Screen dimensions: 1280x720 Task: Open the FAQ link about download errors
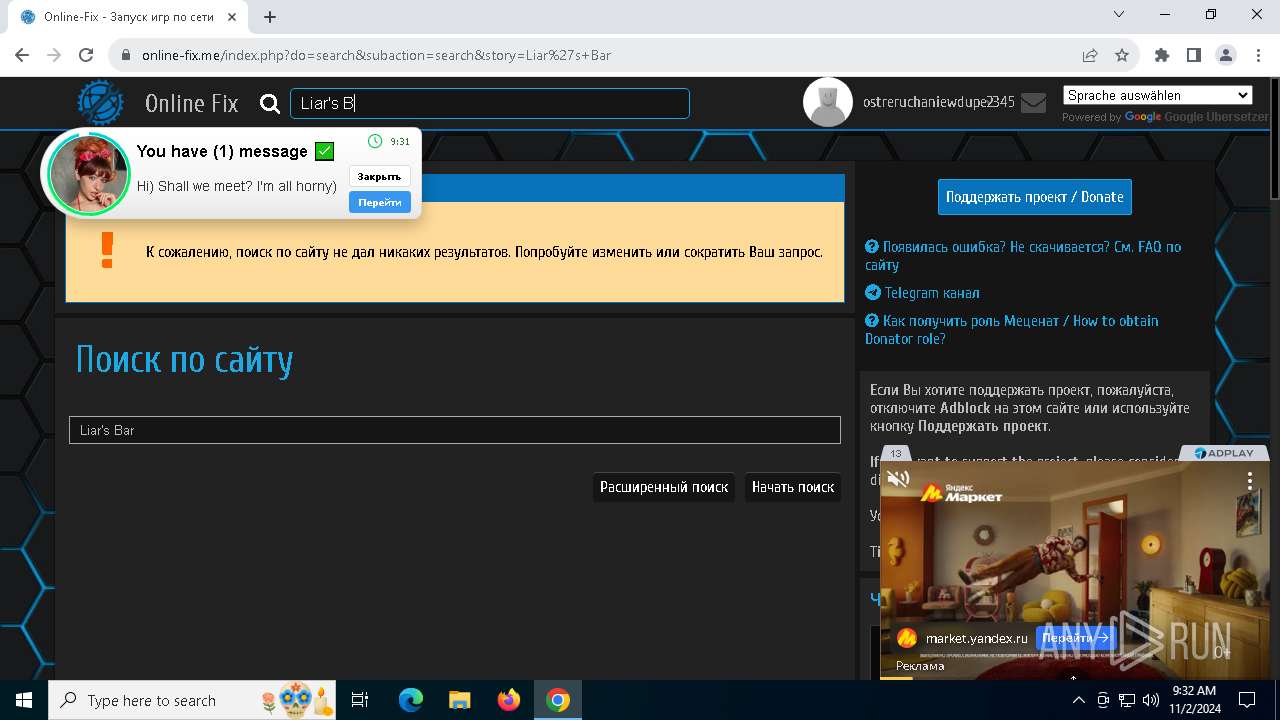coord(1023,255)
